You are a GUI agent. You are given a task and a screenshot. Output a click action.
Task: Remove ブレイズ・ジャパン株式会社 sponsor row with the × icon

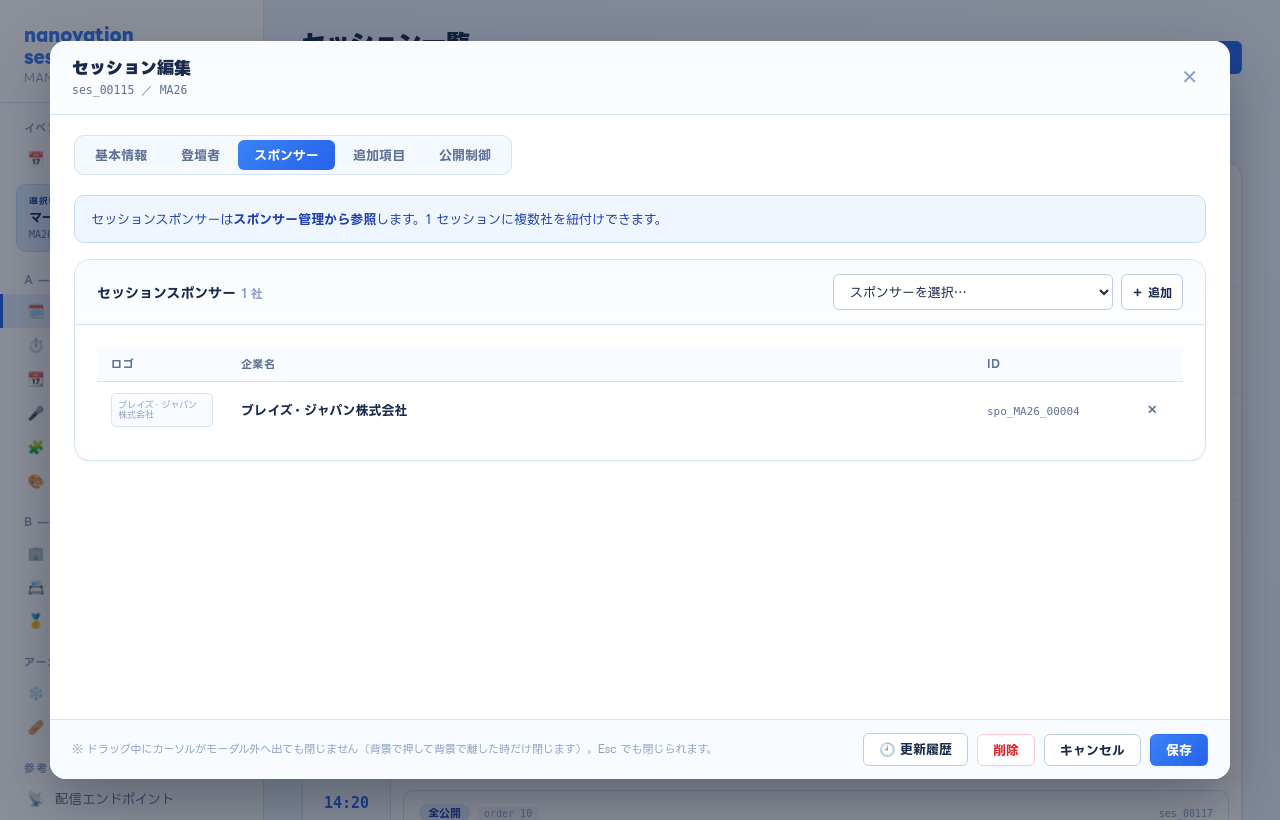click(1152, 410)
